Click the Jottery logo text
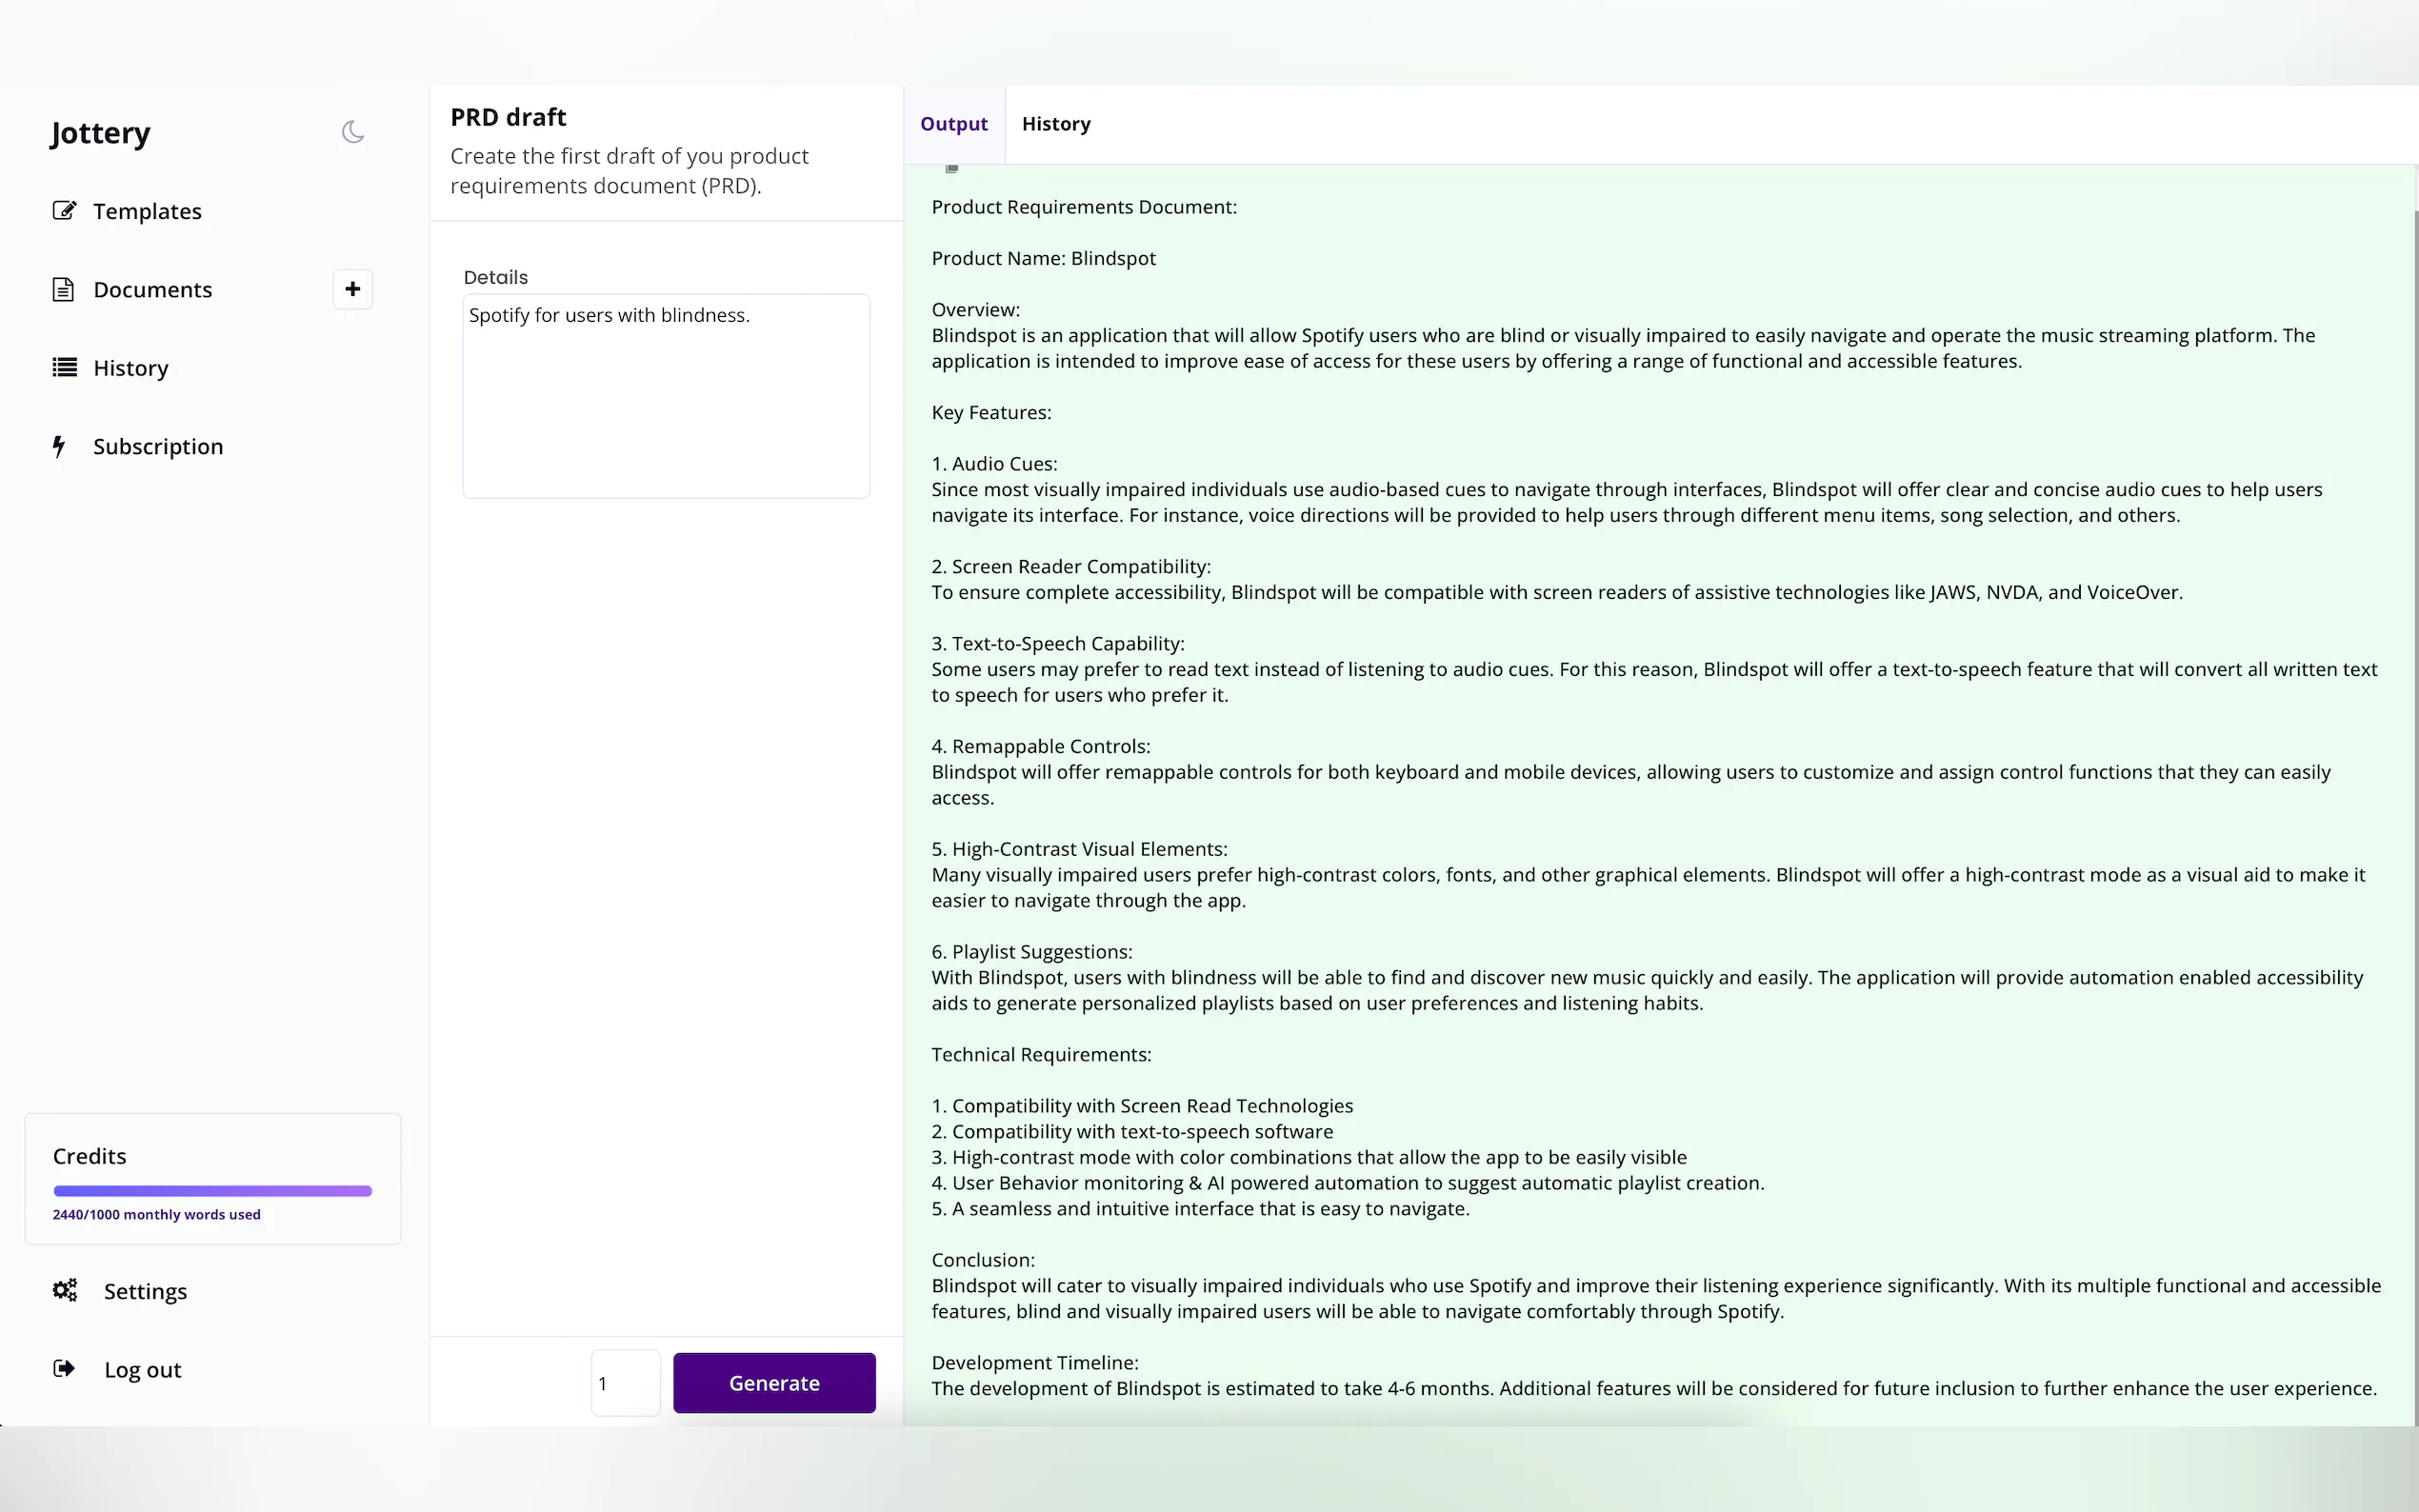The image size is (2419, 1512). pyautogui.click(x=101, y=133)
